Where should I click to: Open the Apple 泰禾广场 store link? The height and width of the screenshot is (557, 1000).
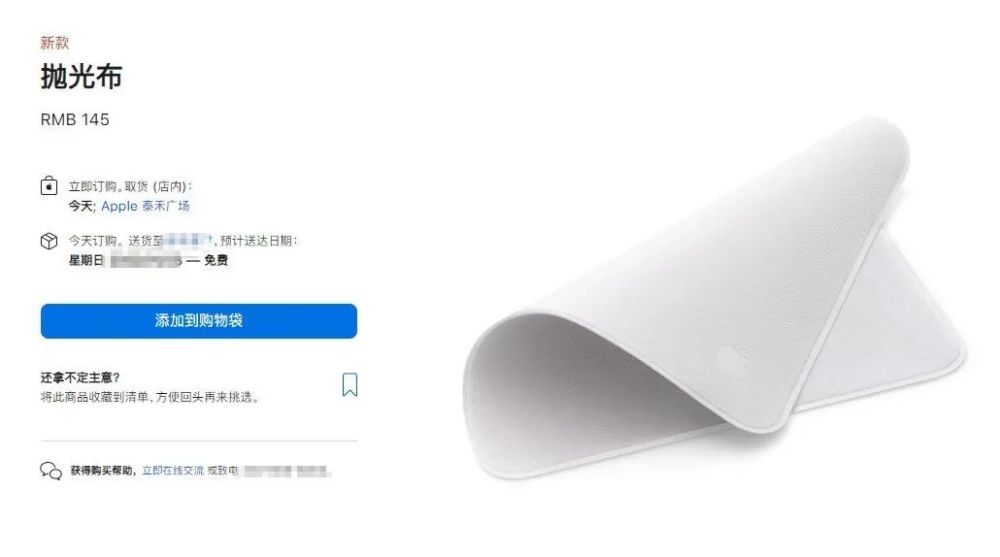click(x=145, y=206)
